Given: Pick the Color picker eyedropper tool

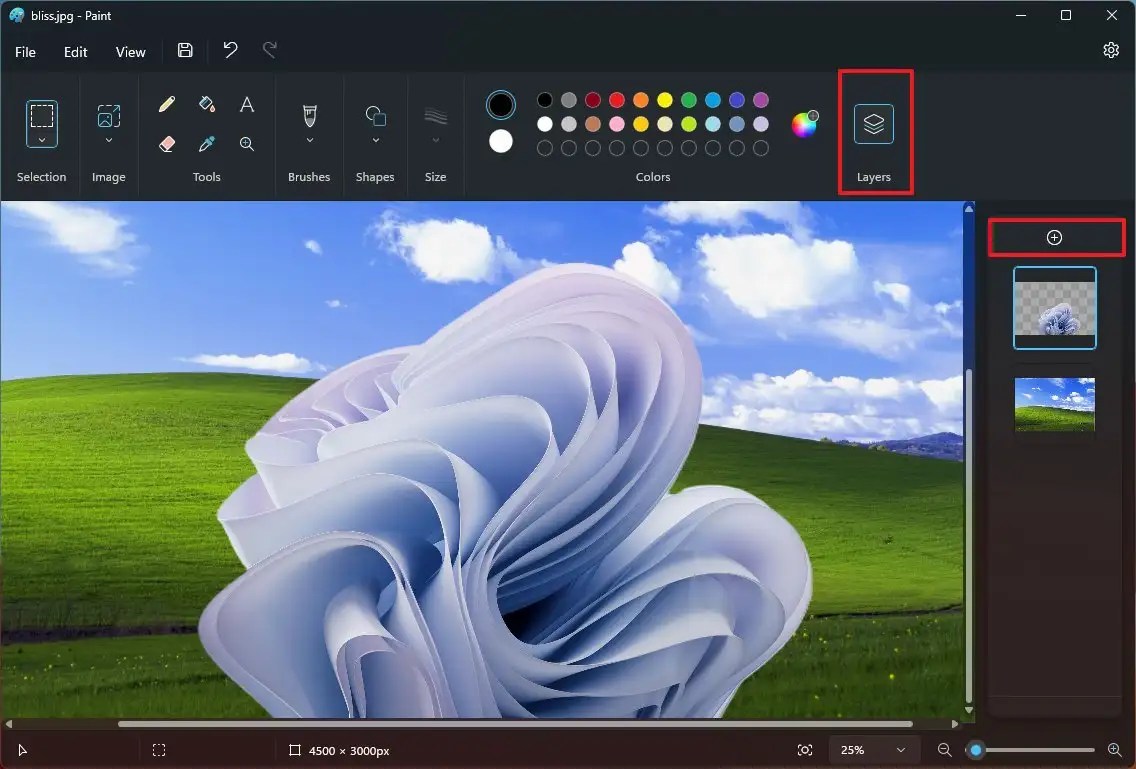Looking at the screenshot, I should tap(207, 144).
